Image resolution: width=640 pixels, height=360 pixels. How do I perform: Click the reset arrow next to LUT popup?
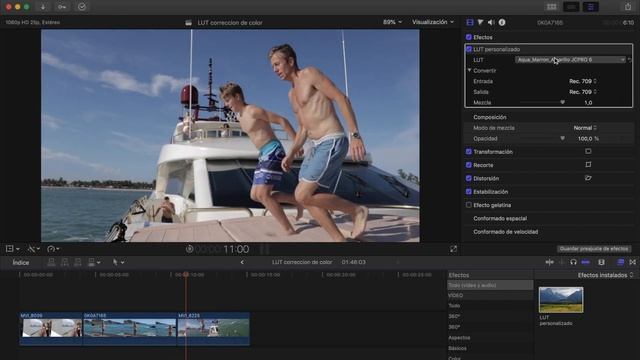[630, 60]
